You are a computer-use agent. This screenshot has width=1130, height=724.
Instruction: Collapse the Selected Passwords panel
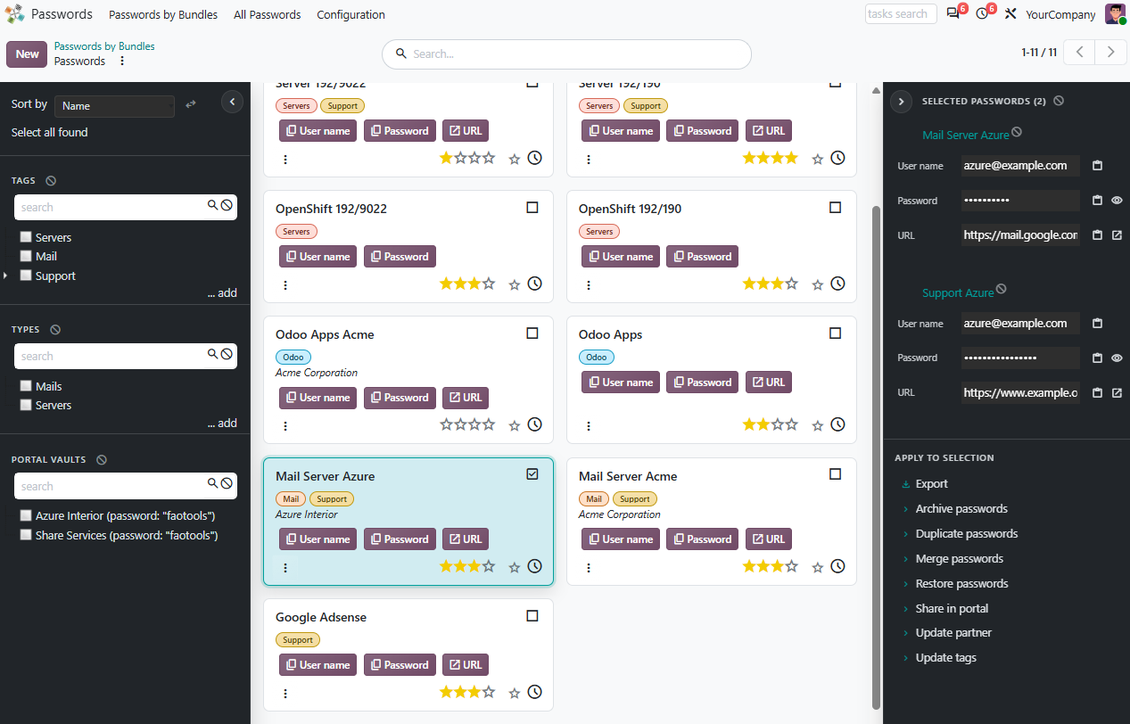[901, 102]
